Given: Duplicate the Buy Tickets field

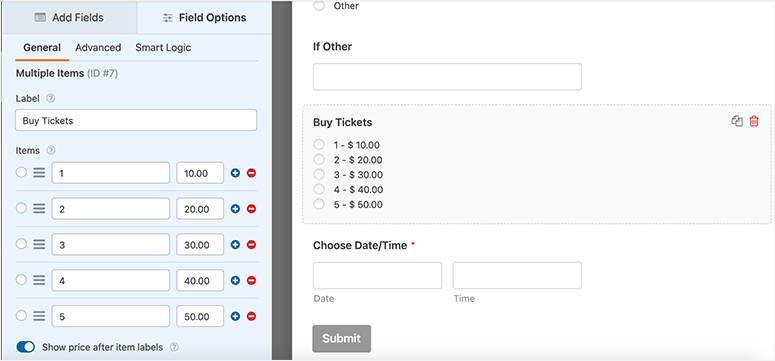Looking at the screenshot, I should tap(737, 121).
